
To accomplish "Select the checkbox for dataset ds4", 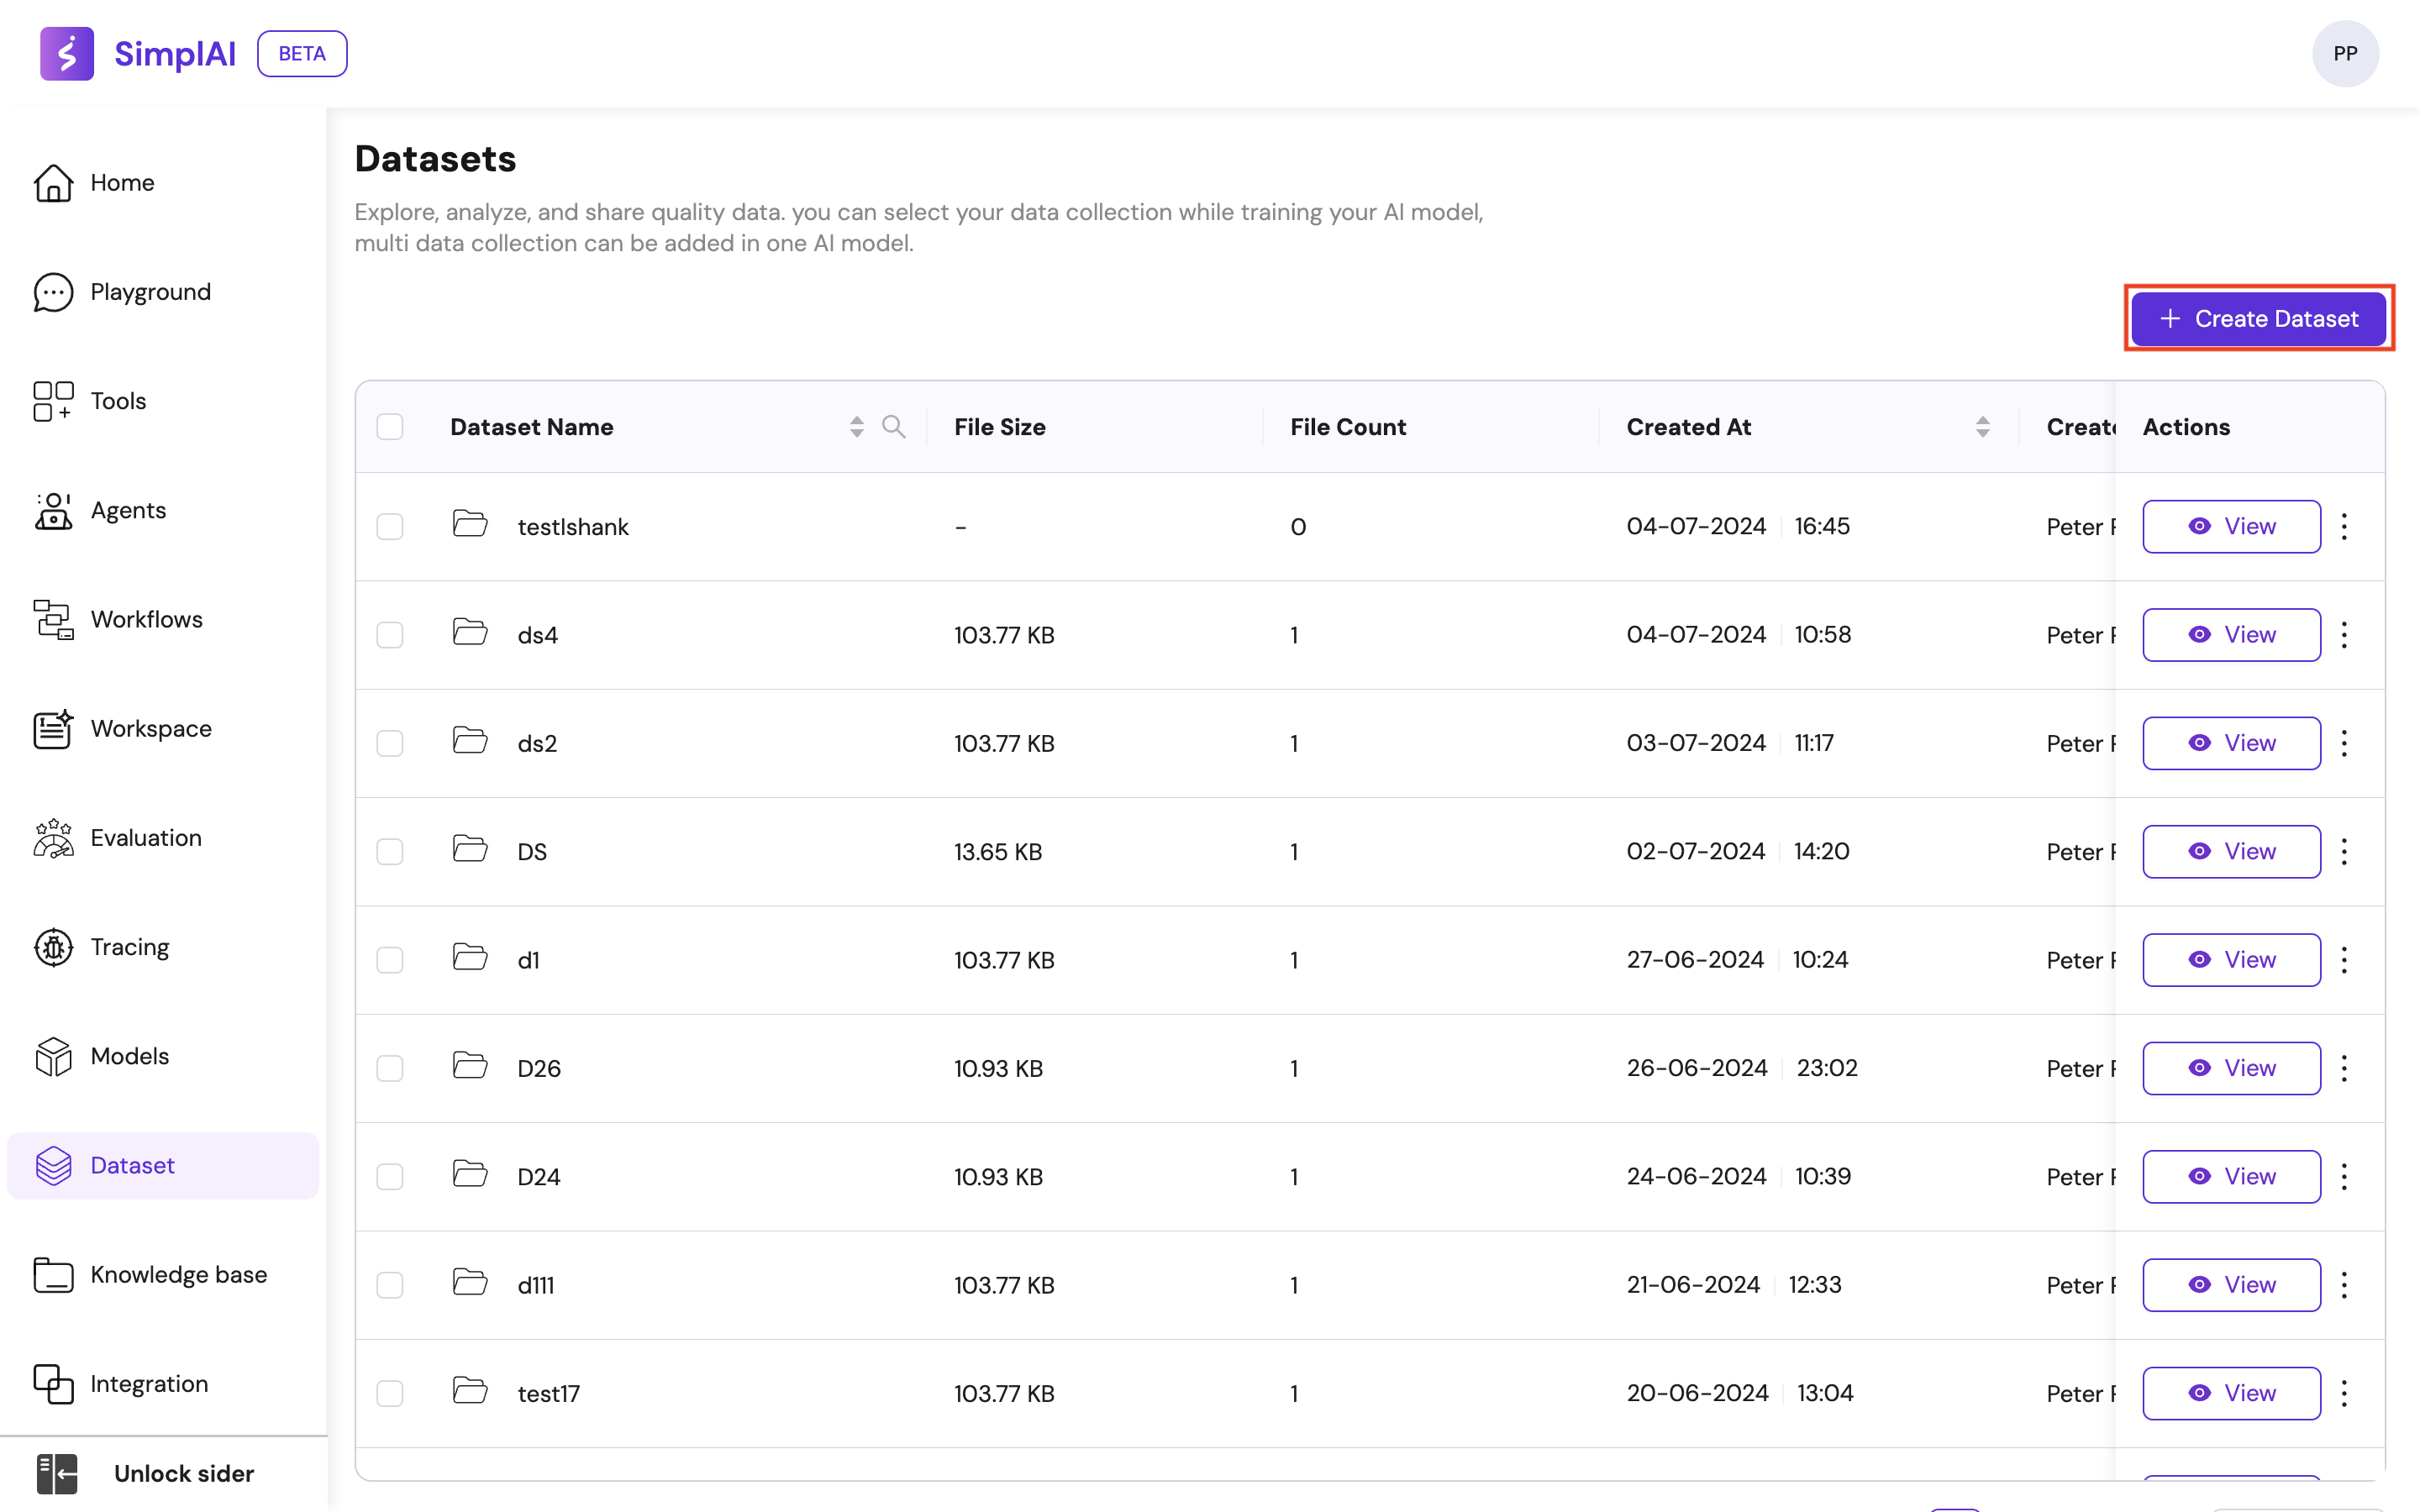I will click(391, 634).
